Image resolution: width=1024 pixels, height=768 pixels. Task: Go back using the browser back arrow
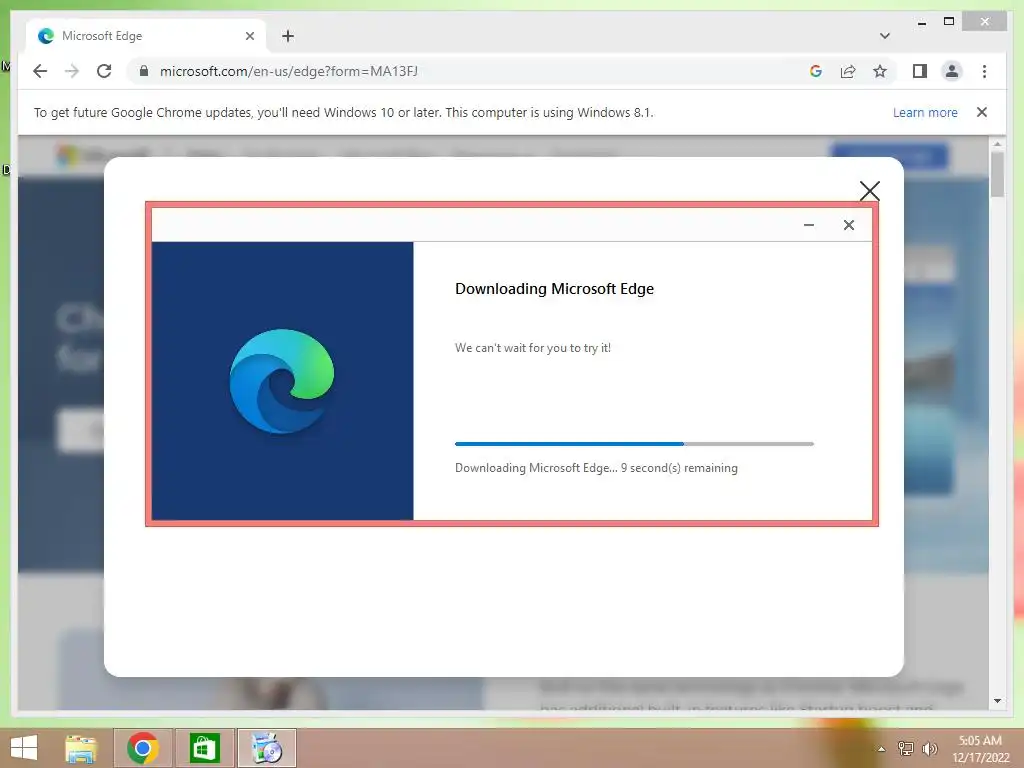pyautogui.click(x=40, y=71)
